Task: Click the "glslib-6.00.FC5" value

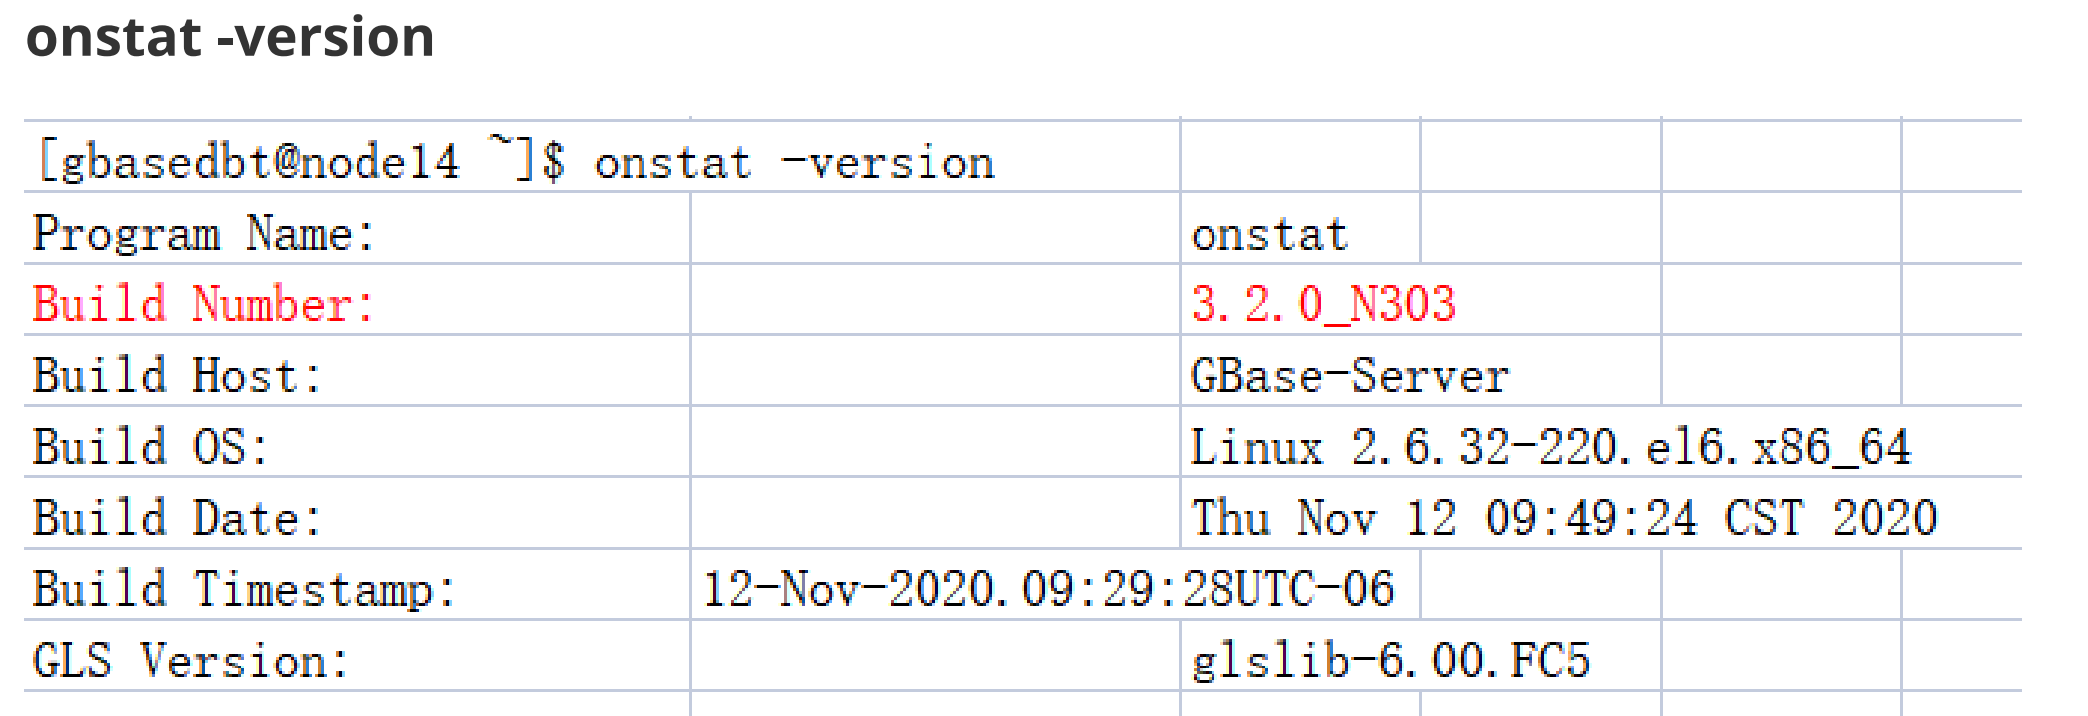Action: pos(1390,660)
